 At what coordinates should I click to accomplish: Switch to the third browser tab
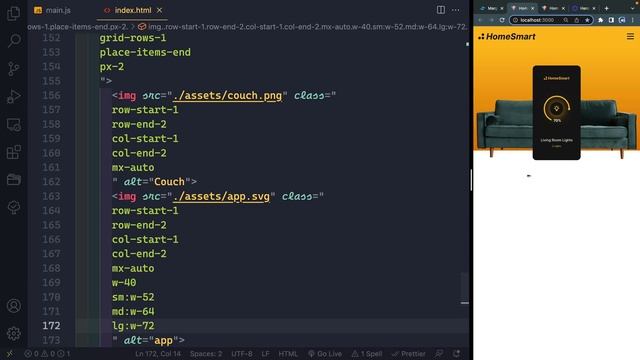point(553,8)
